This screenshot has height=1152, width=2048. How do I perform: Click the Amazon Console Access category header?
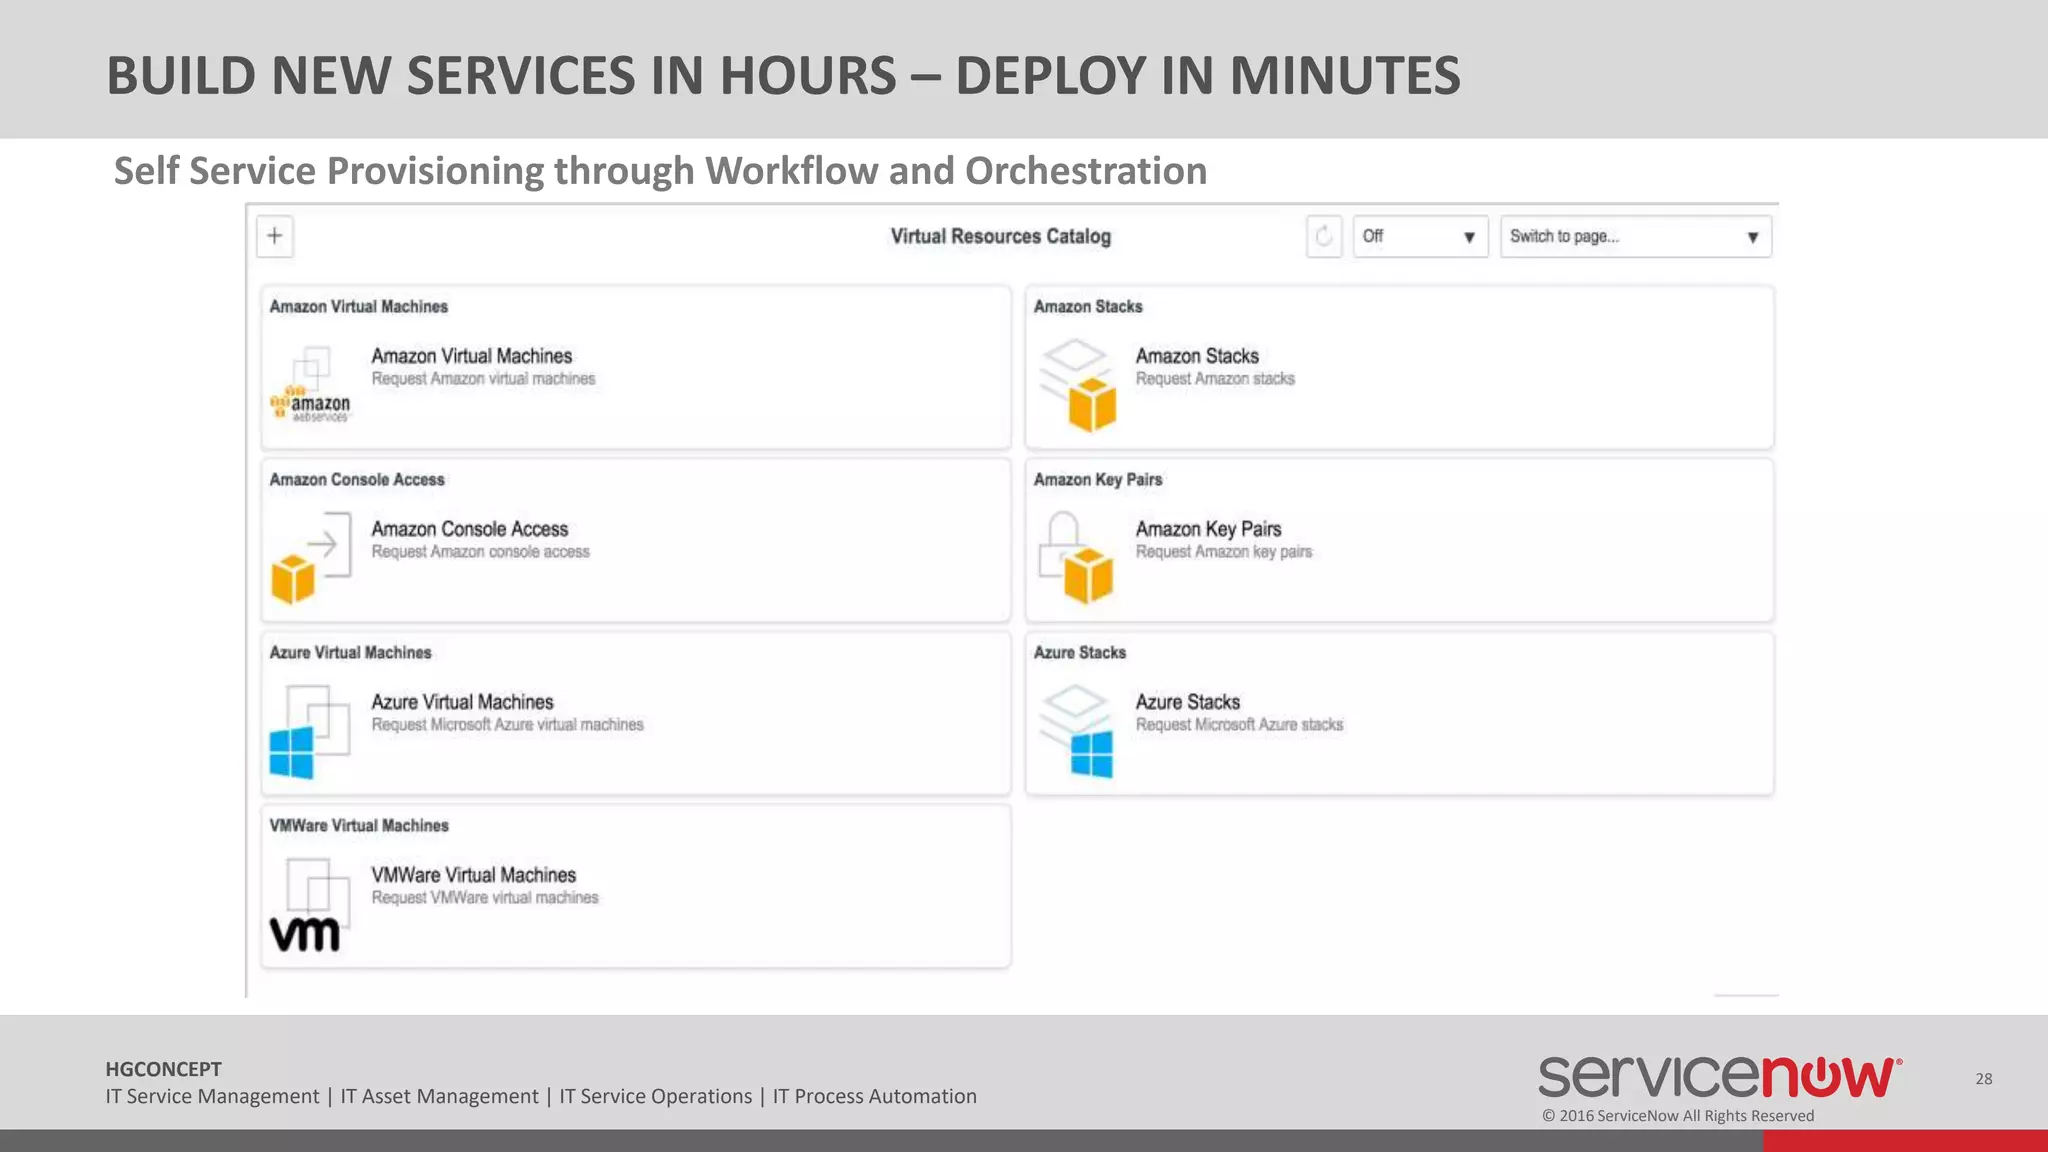tap(357, 480)
